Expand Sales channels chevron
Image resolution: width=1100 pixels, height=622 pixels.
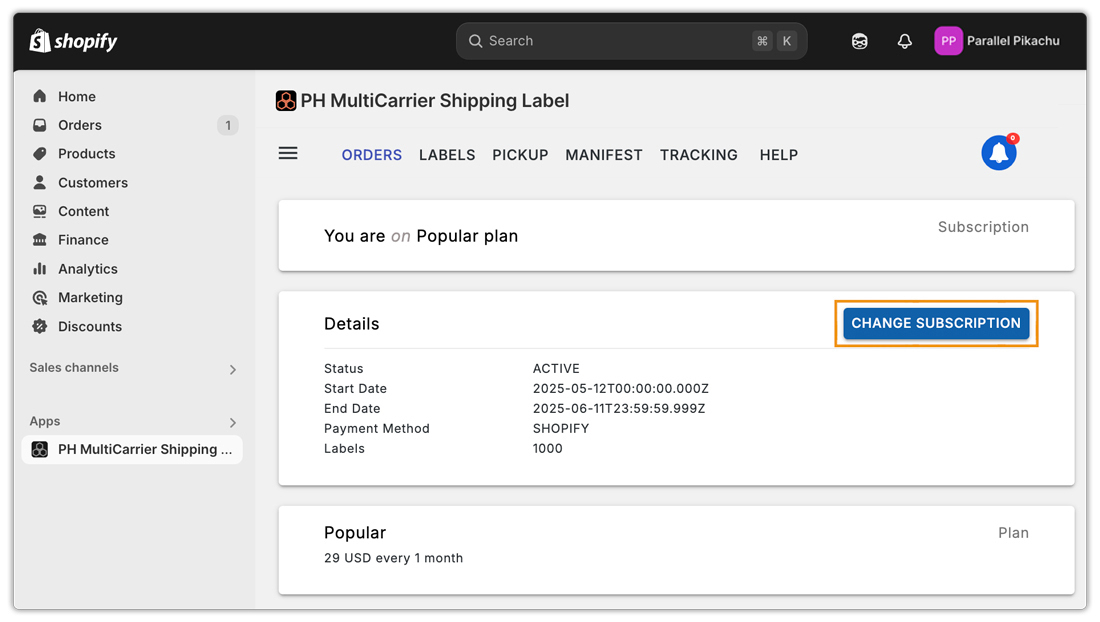(x=233, y=370)
